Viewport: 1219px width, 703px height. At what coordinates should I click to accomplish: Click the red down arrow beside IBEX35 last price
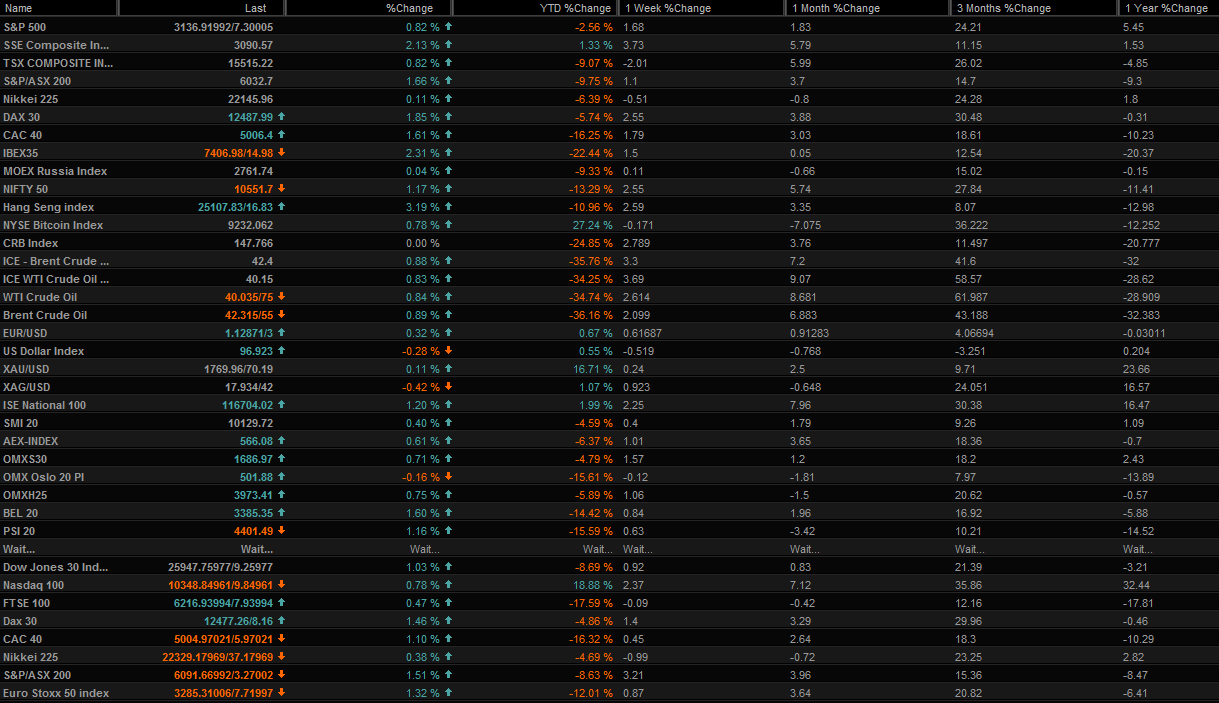click(x=281, y=153)
